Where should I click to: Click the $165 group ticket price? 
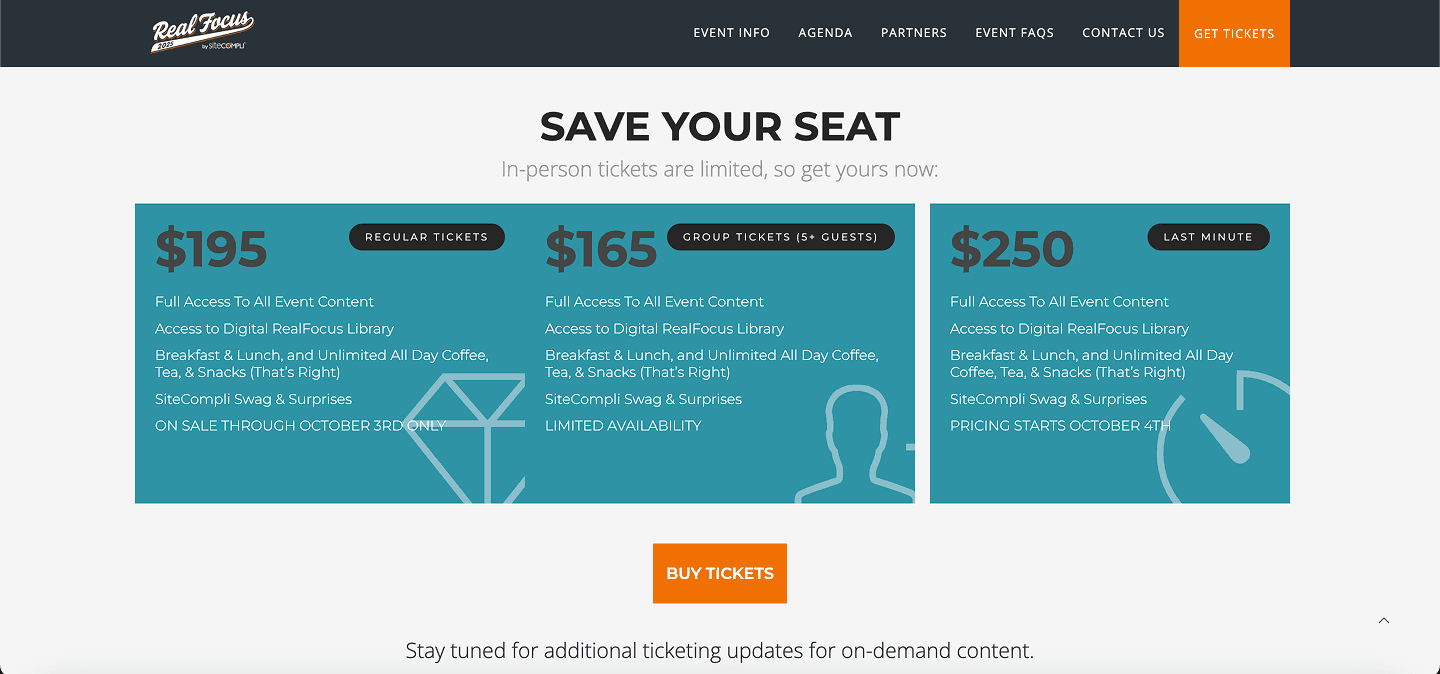[601, 248]
